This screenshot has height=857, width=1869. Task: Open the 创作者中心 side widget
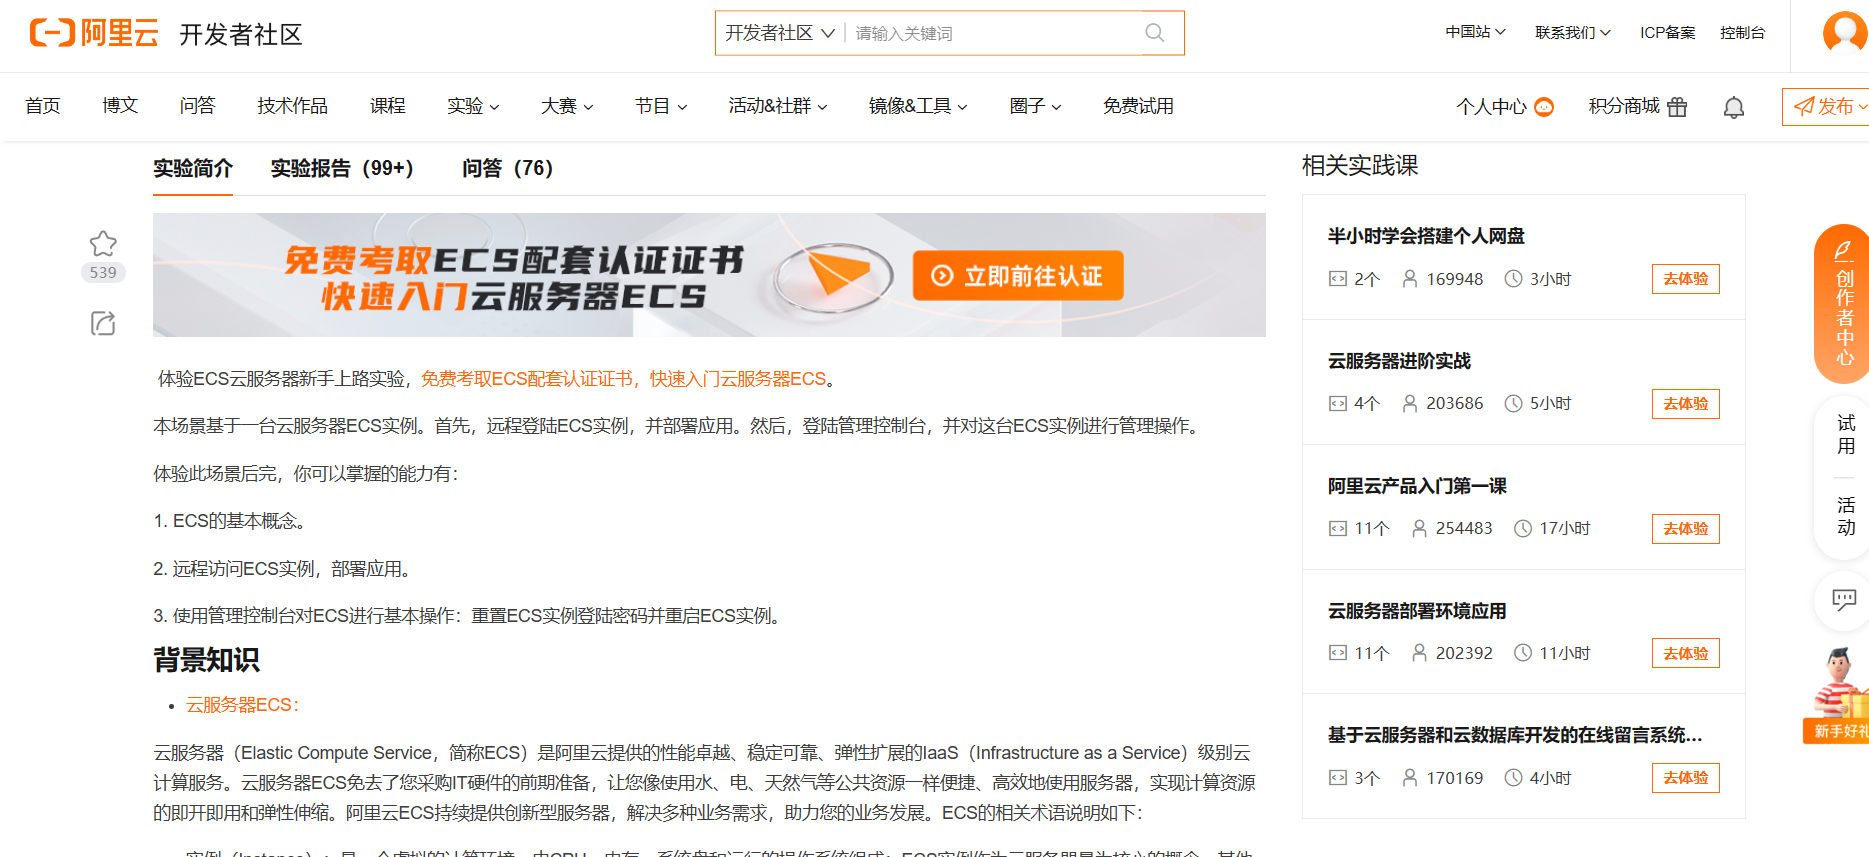[1842, 304]
